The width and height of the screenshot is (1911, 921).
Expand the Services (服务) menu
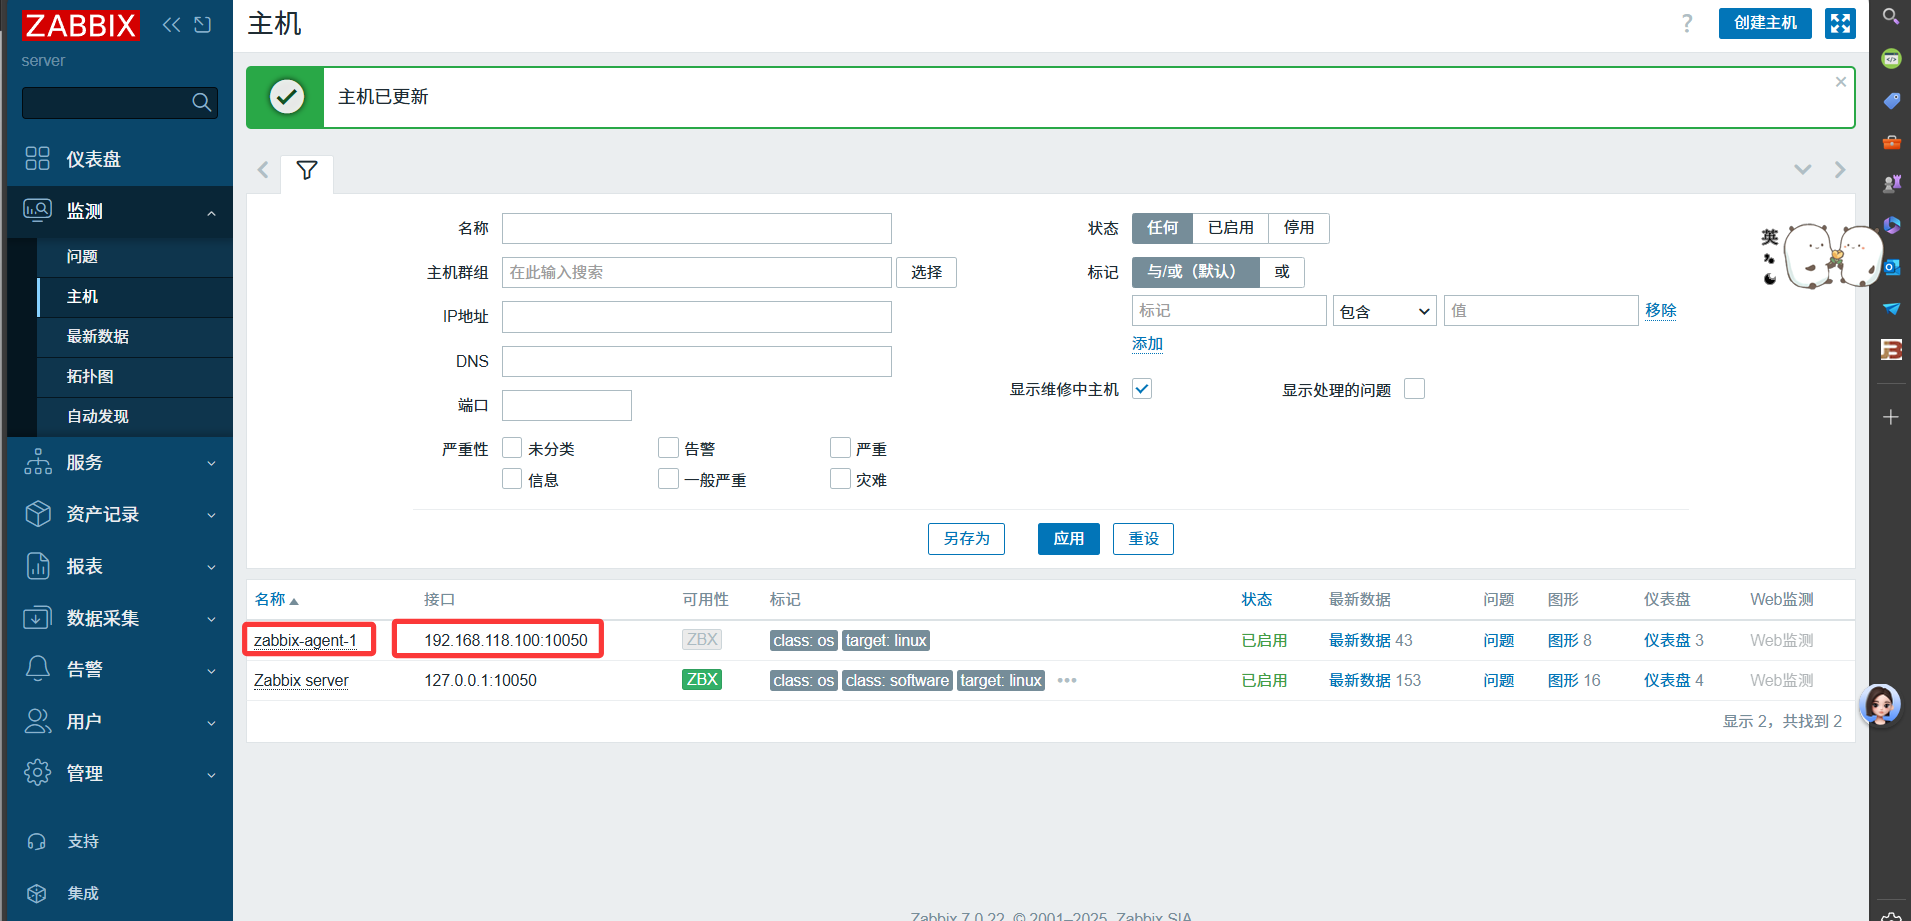pos(120,462)
